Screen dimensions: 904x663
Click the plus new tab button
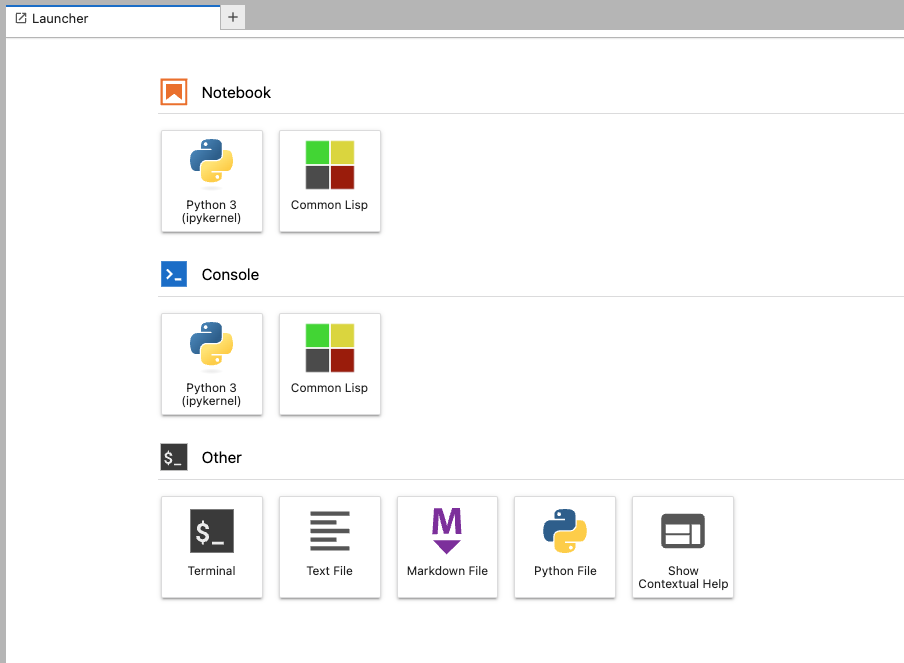(233, 17)
